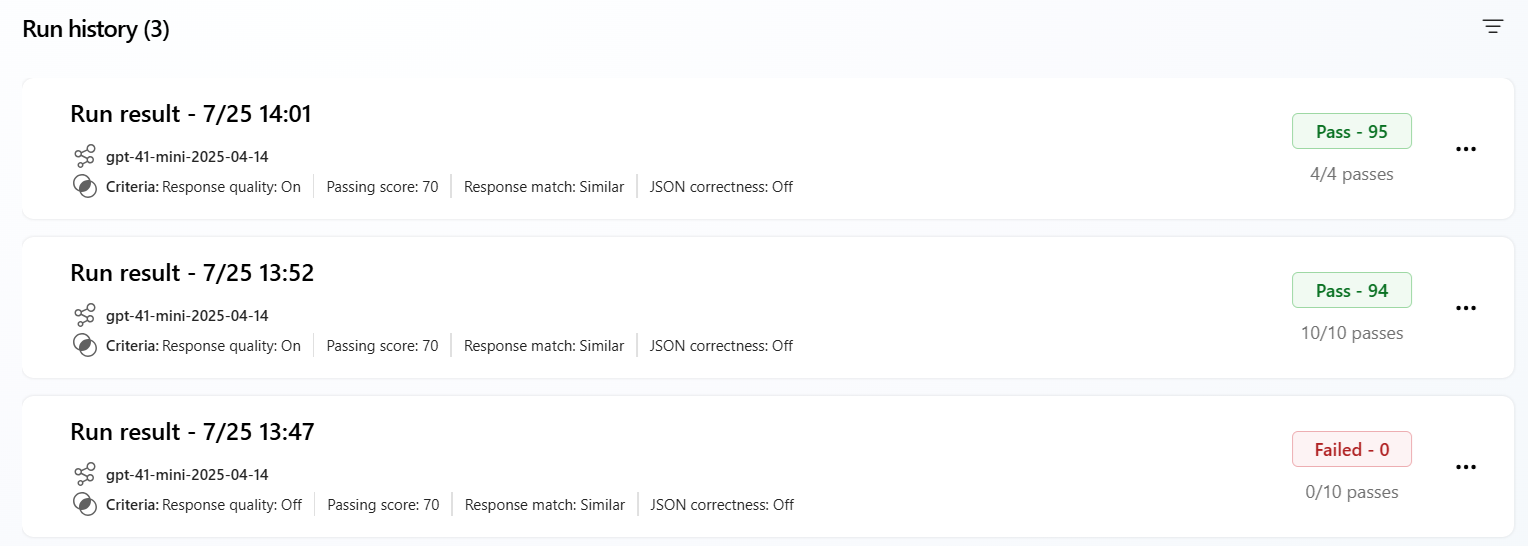This screenshot has height=546, width=1528.
Task: Open more options for the 13:52 run
Action: click(1466, 308)
